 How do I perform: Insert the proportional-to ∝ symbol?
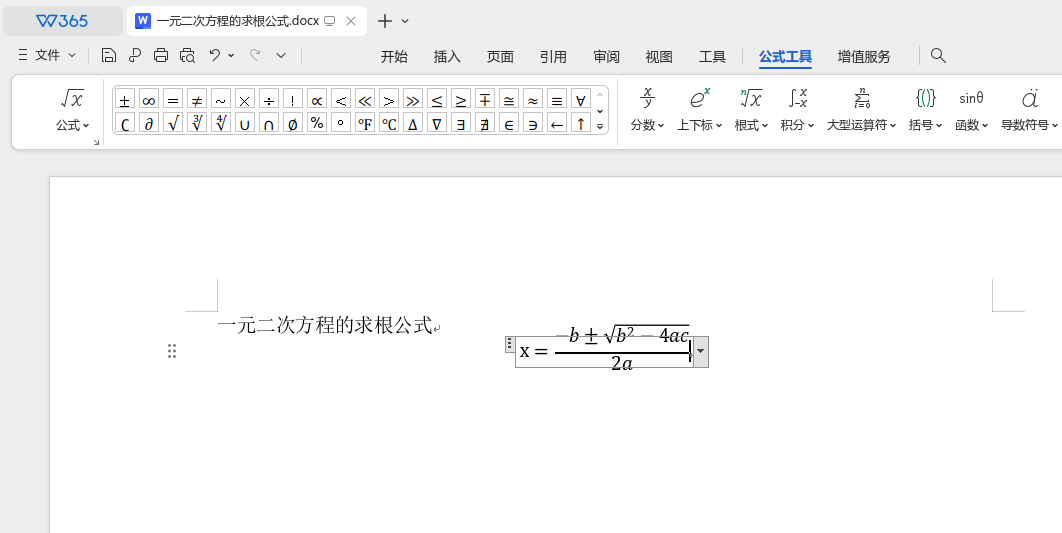(316, 100)
